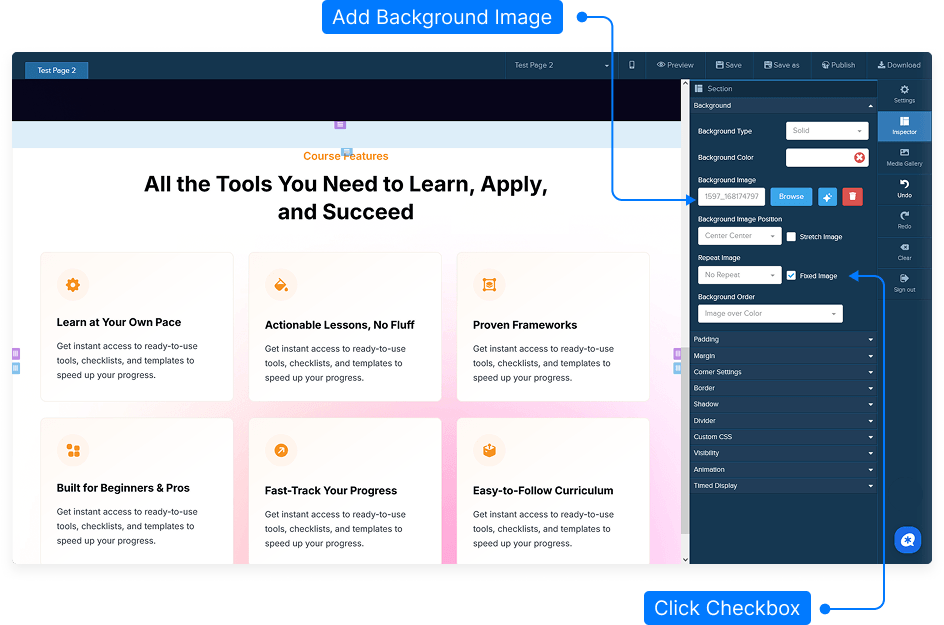The width and height of the screenshot is (944, 625).
Task: Expand the Padding section
Action: pos(782,340)
